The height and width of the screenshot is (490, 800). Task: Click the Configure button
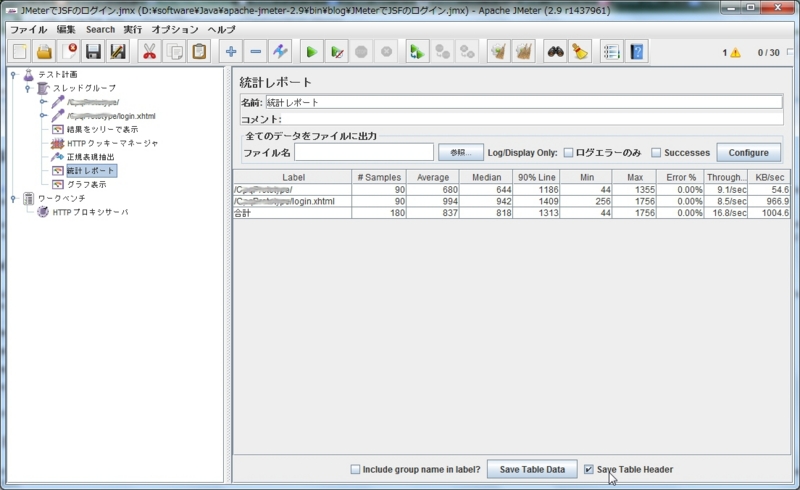pos(748,152)
